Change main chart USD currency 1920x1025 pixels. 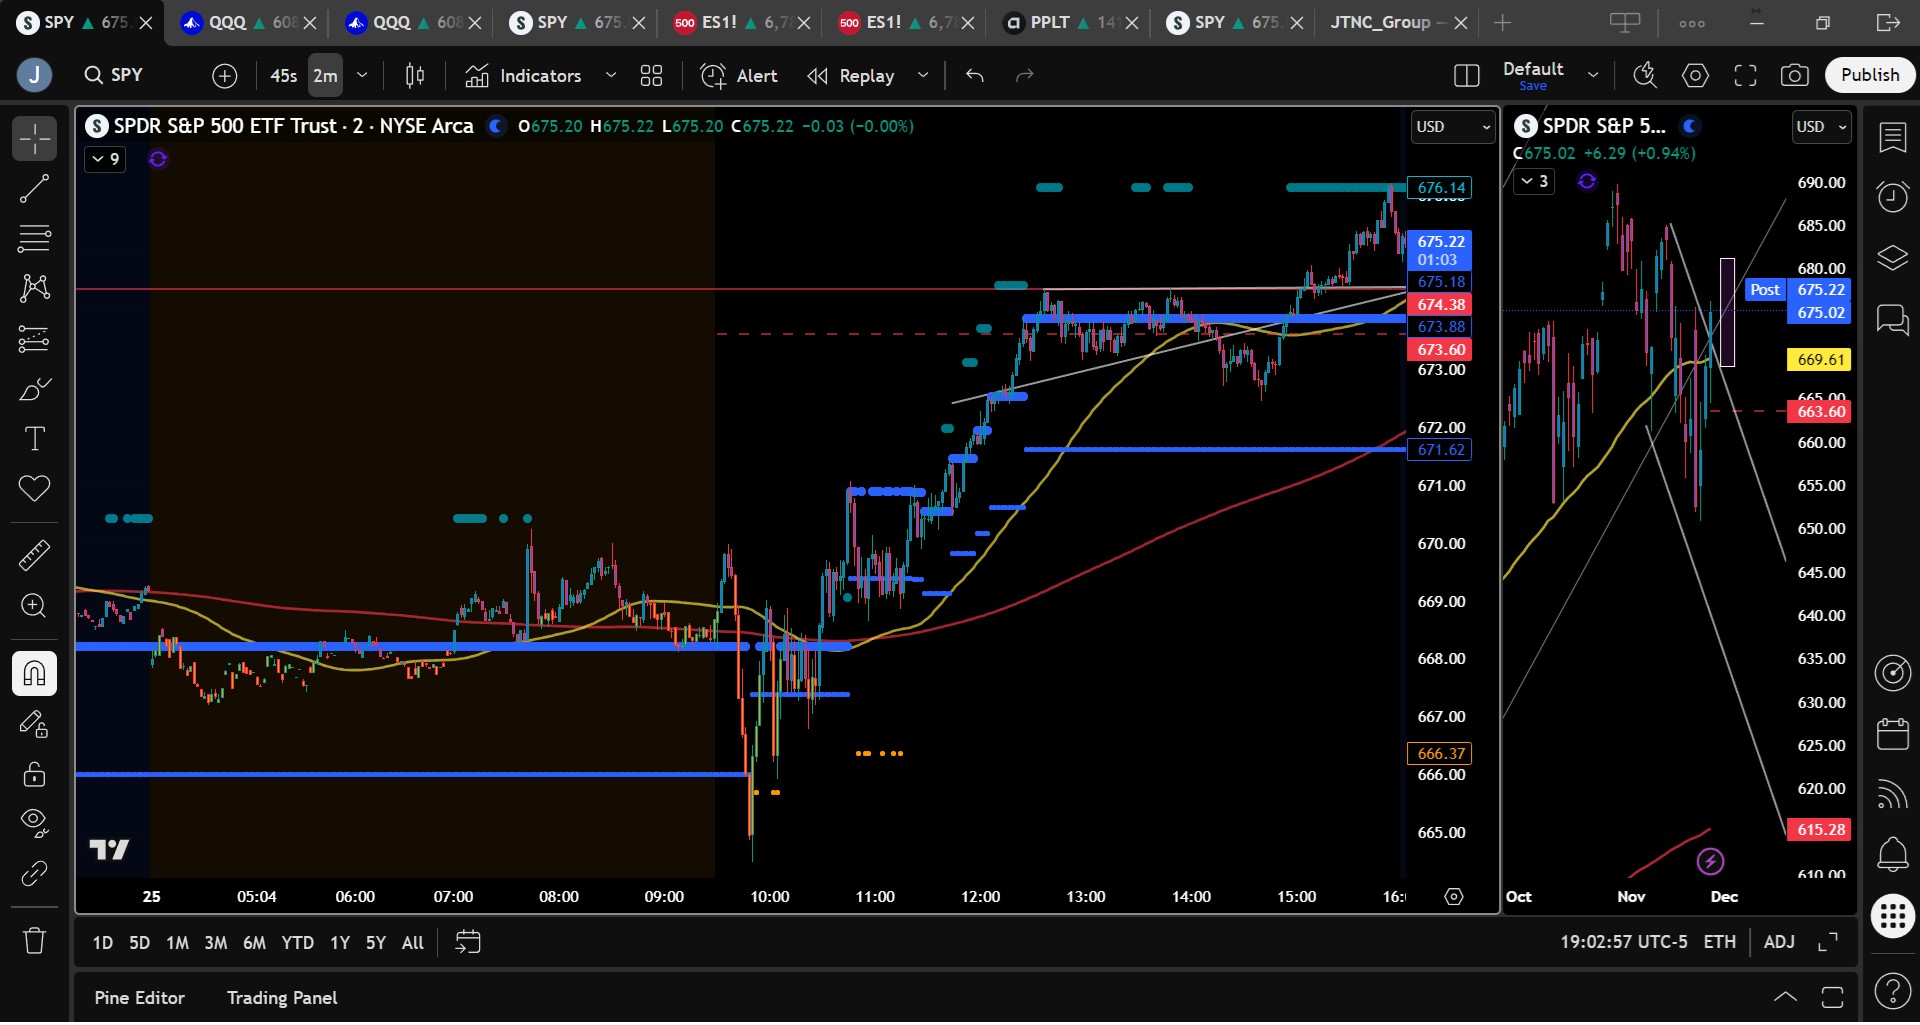(1453, 127)
